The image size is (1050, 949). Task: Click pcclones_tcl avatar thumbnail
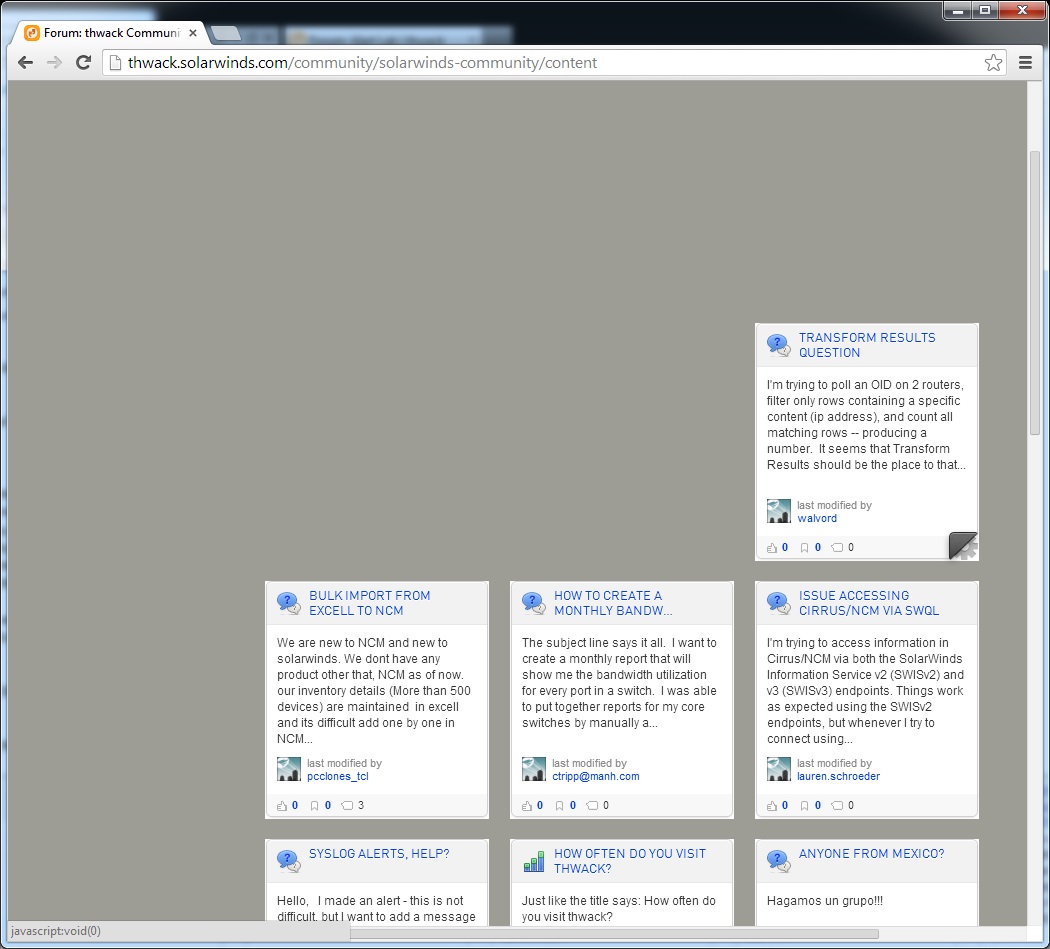(x=289, y=769)
